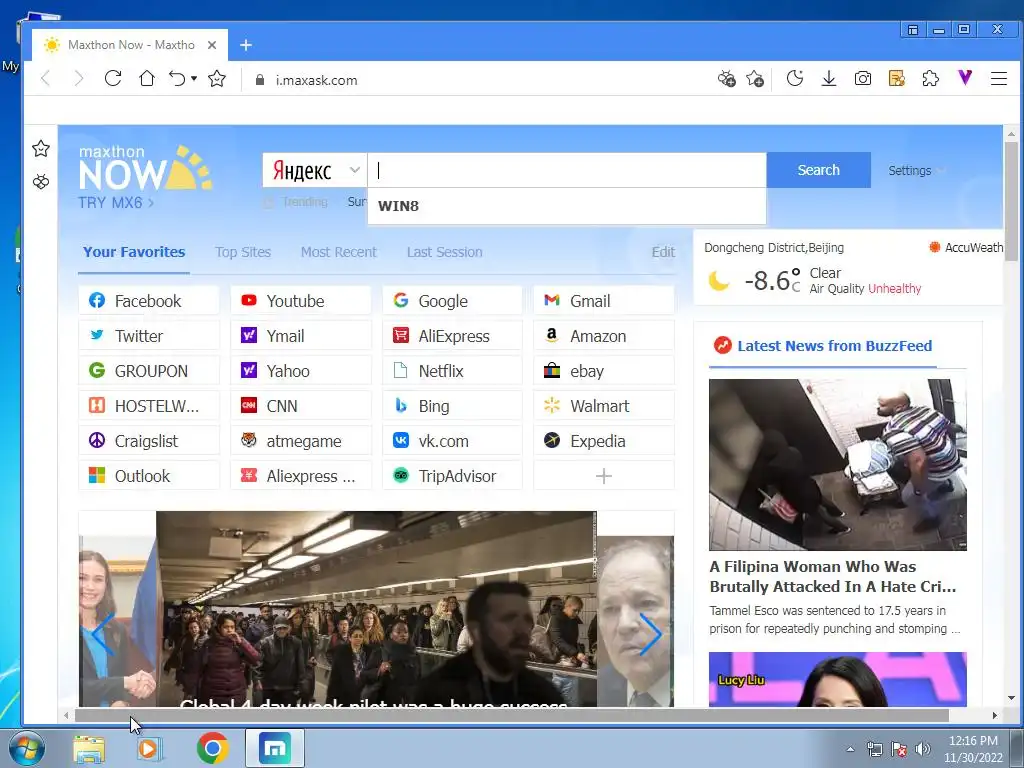Click the screenshot camera icon
This screenshot has width=1024, height=768.
(863, 79)
